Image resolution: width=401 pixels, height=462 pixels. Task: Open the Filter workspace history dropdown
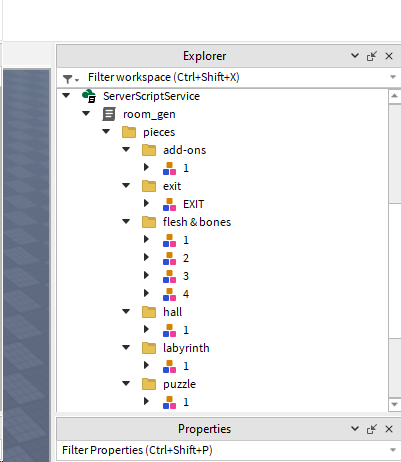393,77
